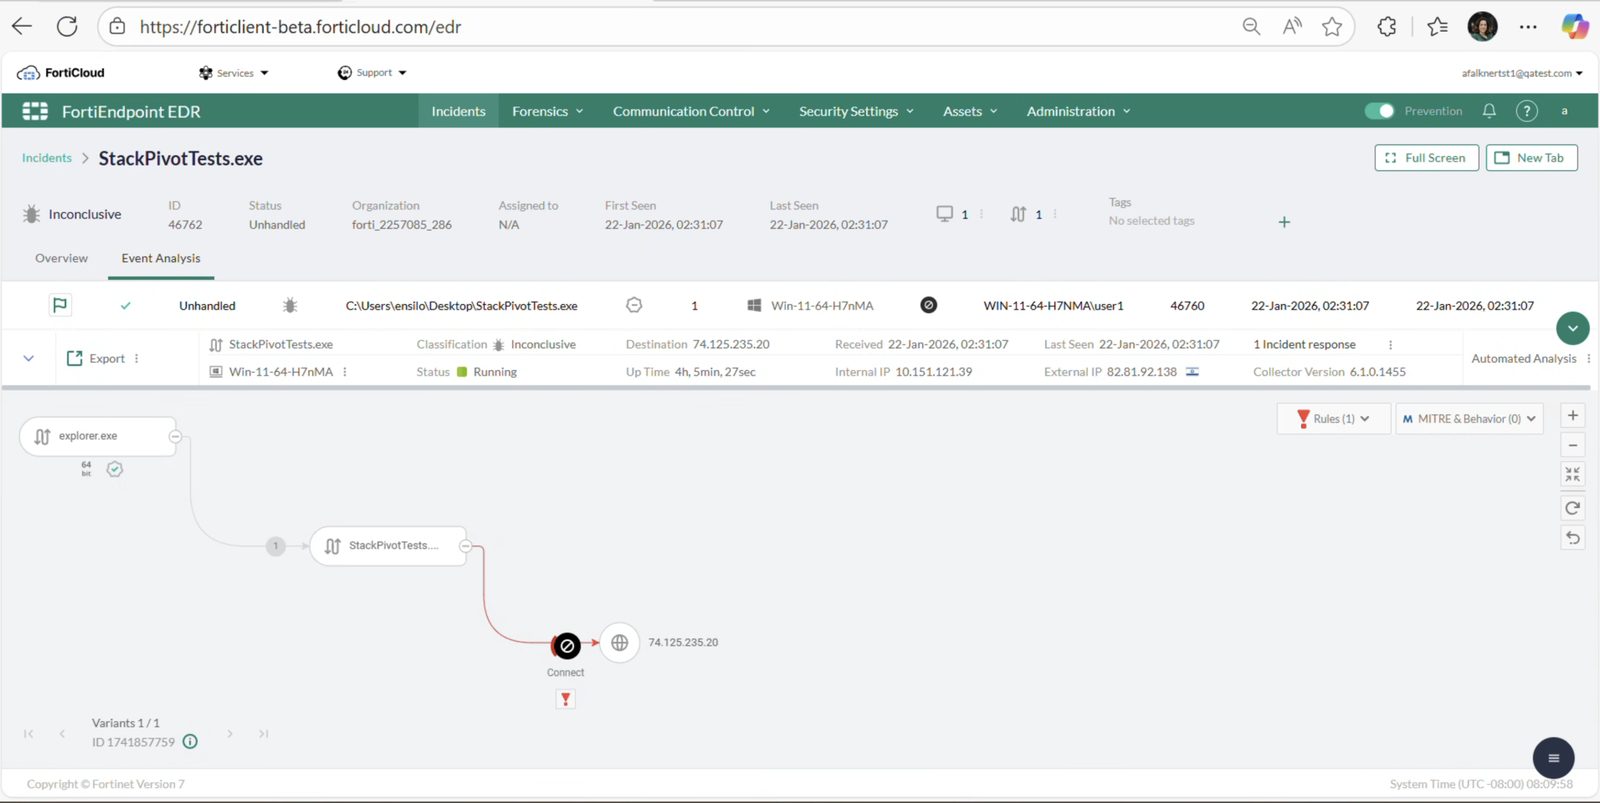
Task: Open browser zoom magnifier icon
Action: click(1251, 27)
